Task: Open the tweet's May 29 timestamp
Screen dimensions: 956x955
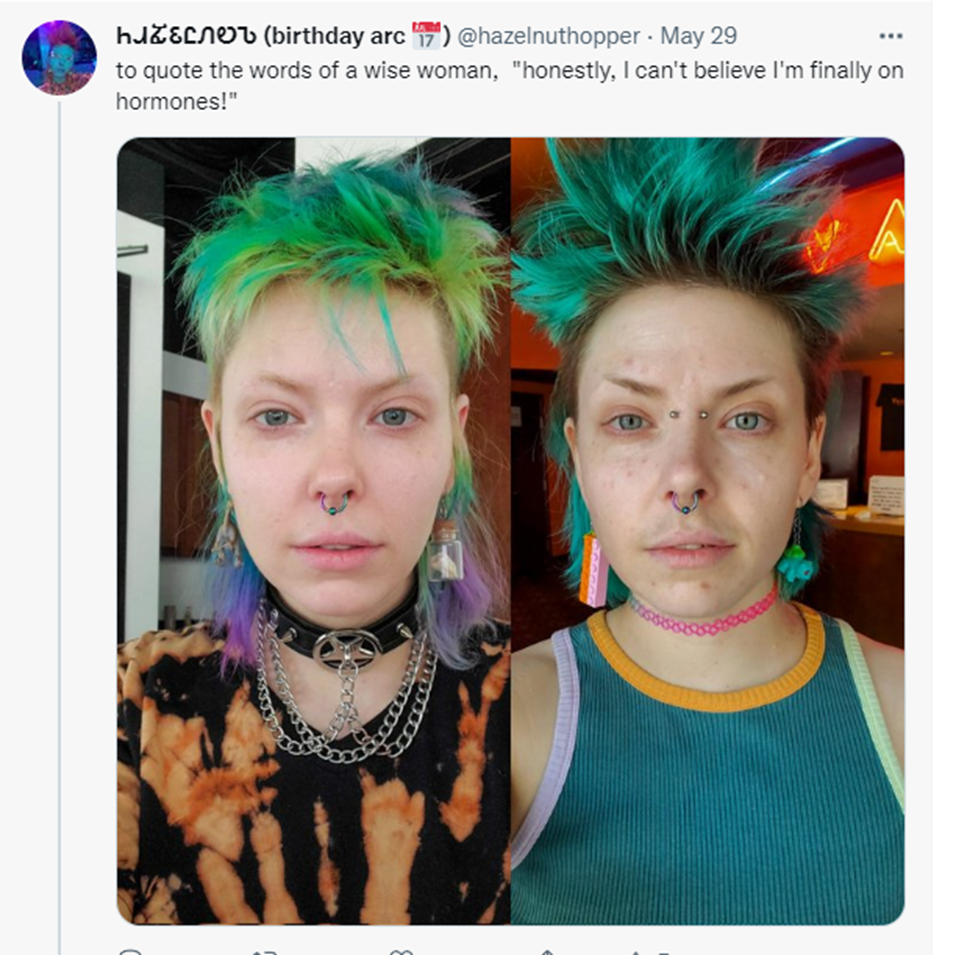Action: pos(699,36)
